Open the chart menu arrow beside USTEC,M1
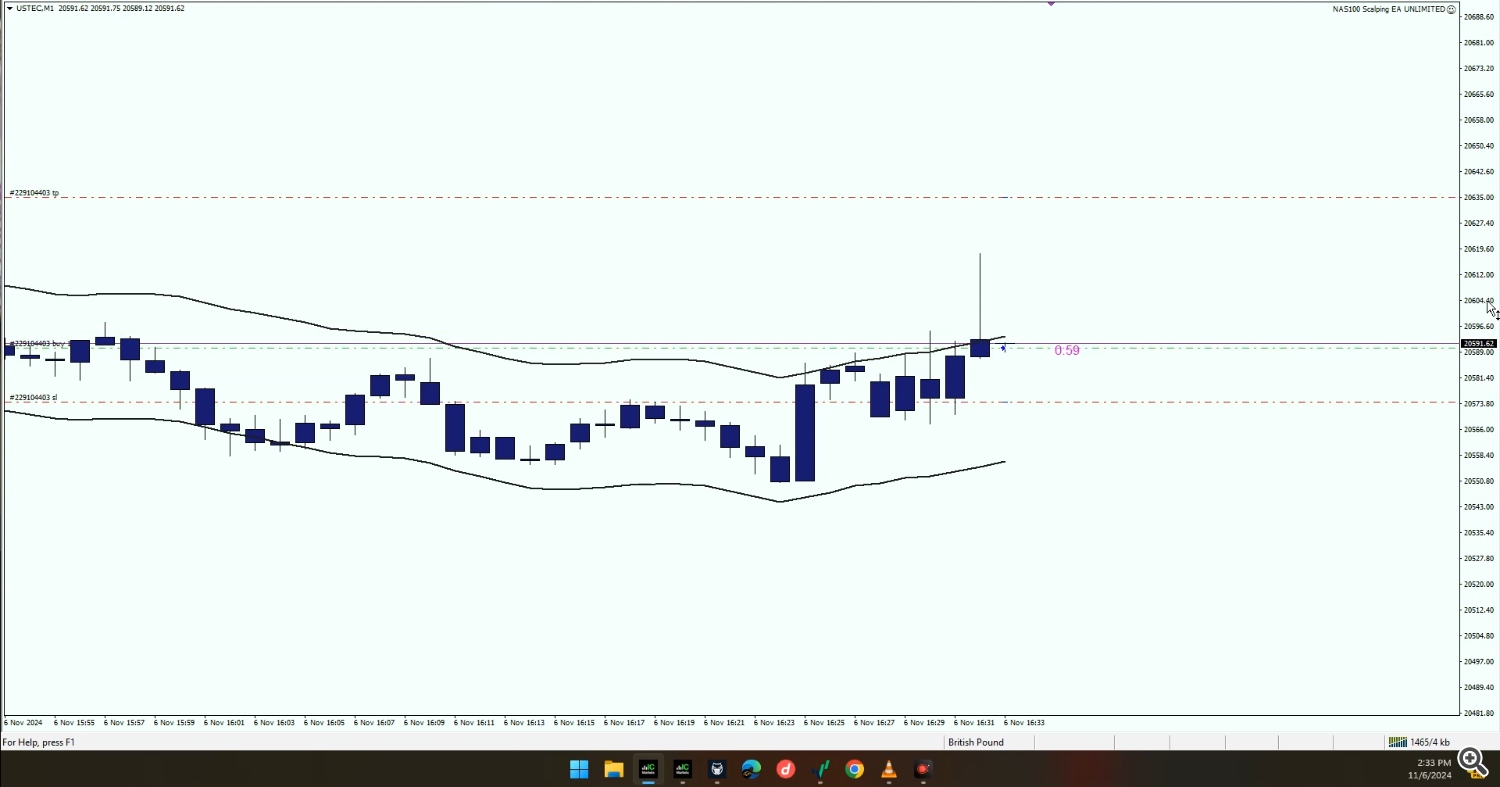1500x787 pixels. click(9, 8)
